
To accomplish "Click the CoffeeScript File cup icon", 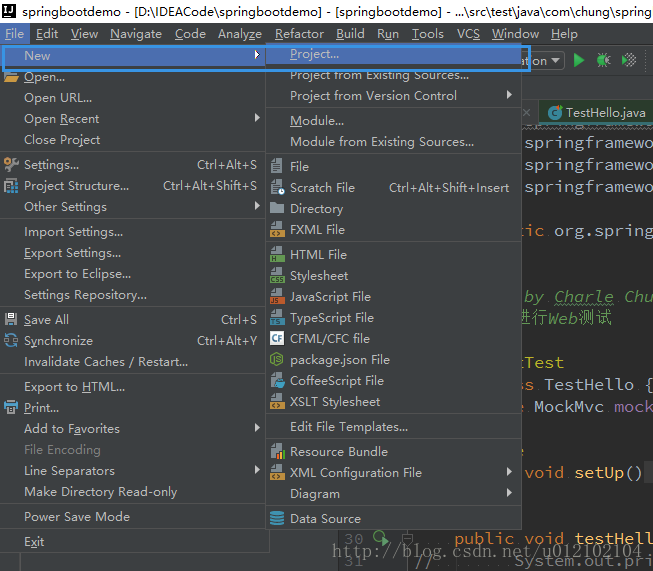I will (x=277, y=381).
